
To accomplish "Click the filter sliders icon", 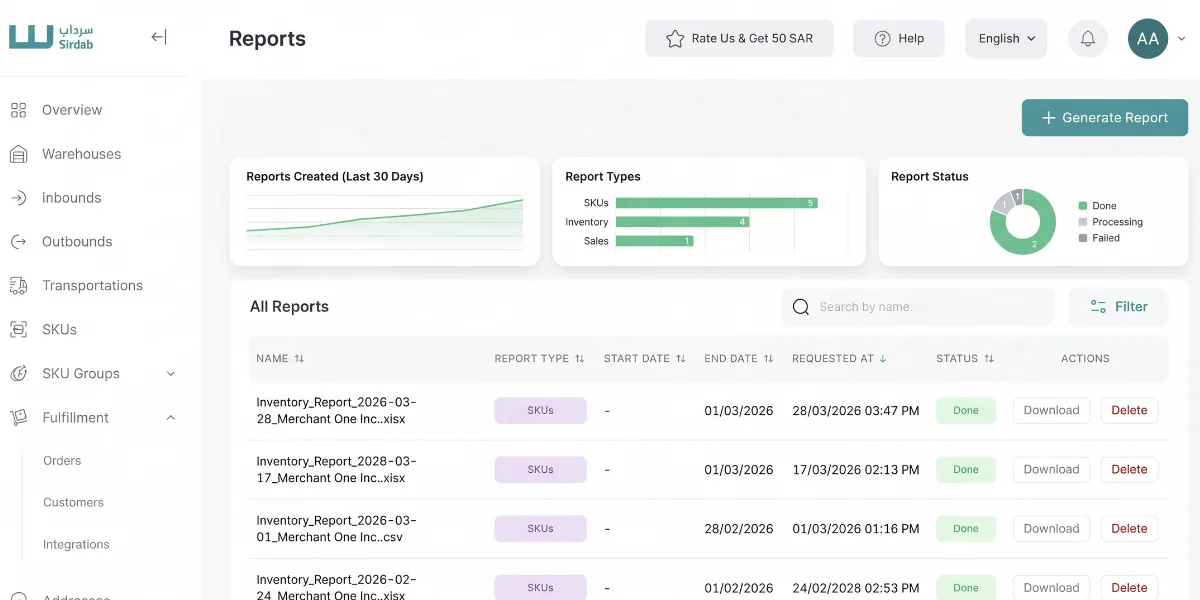I will tap(1098, 307).
